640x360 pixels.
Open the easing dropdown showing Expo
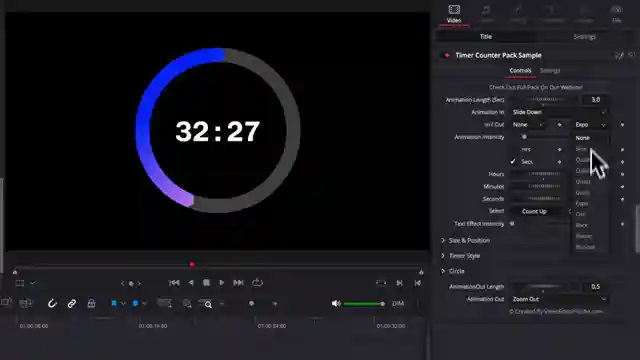tap(591, 124)
